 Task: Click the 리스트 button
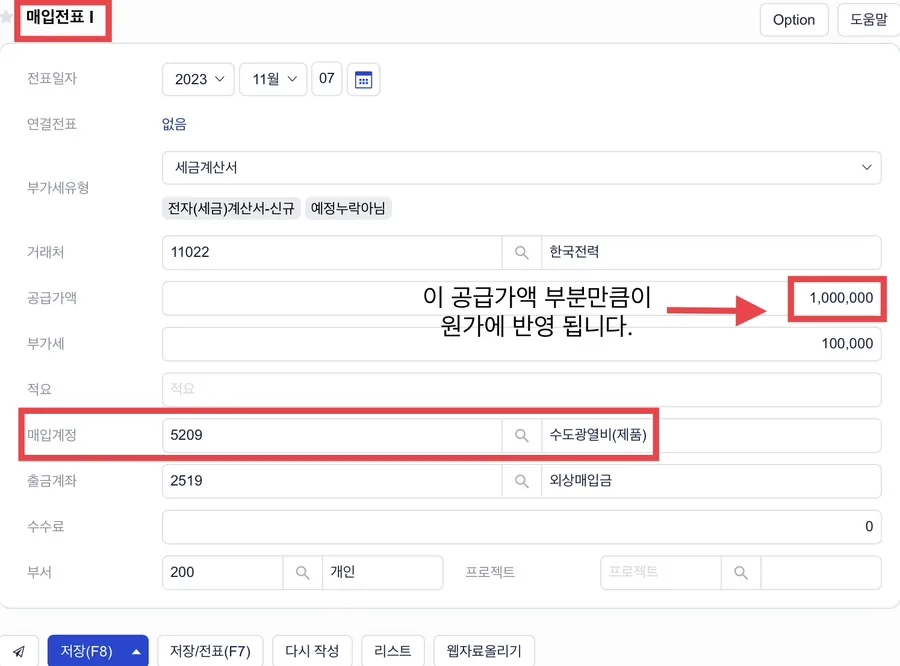pos(393,651)
